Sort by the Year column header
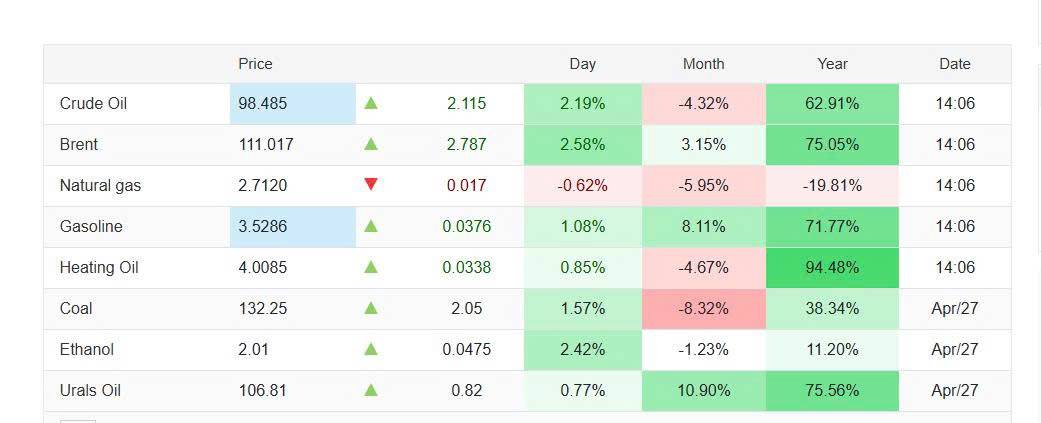1041x423 pixels. coord(832,63)
